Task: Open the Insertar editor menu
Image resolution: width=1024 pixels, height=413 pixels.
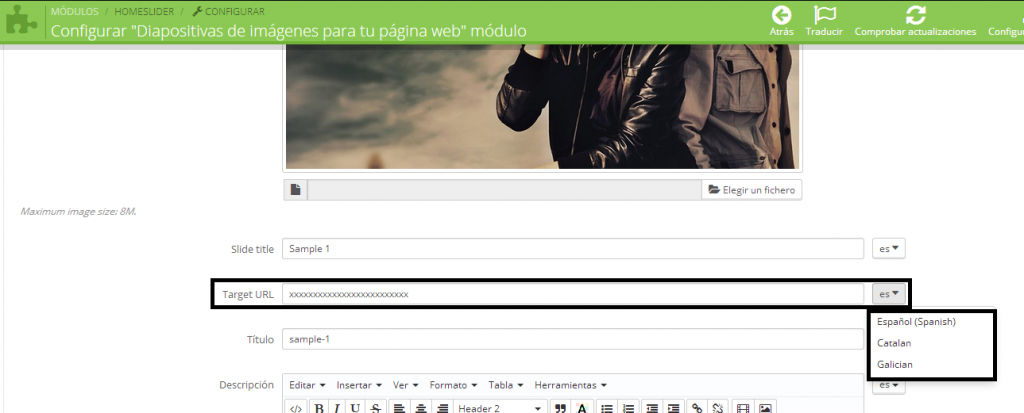Action: pyautogui.click(x=359, y=385)
